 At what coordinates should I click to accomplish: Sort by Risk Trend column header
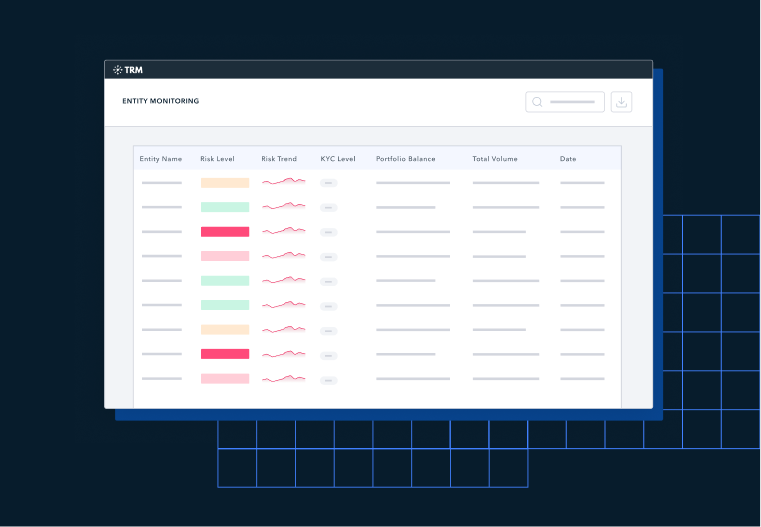(x=279, y=159)
